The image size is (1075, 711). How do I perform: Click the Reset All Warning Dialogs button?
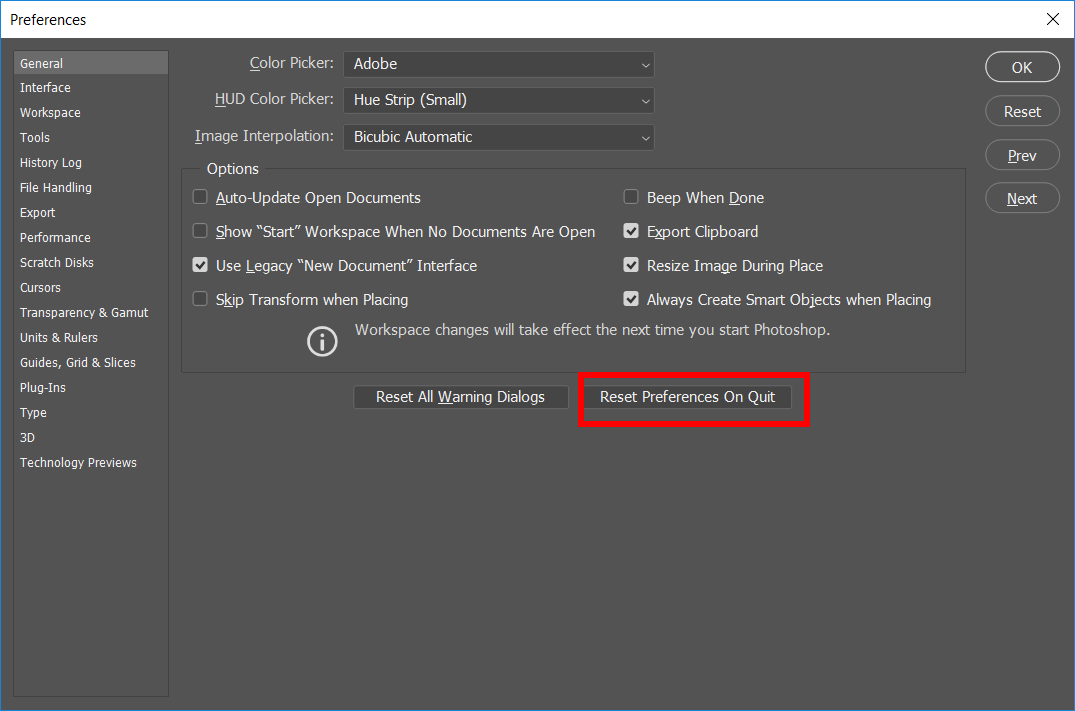tap(461, 396)
